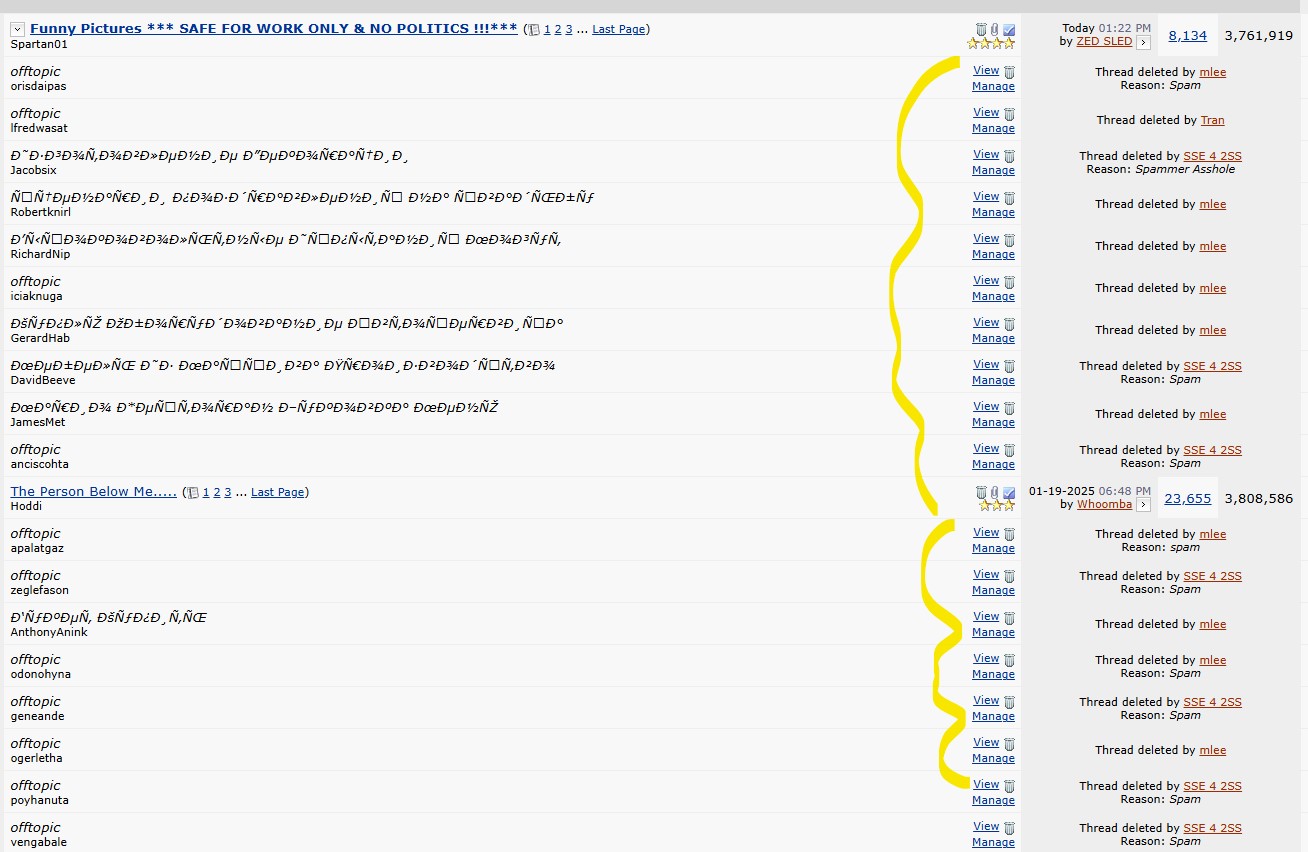Click the trash icon on Funny Pictures thread
The width and height of the screenshot is (1308, 852).
(981, 29)
